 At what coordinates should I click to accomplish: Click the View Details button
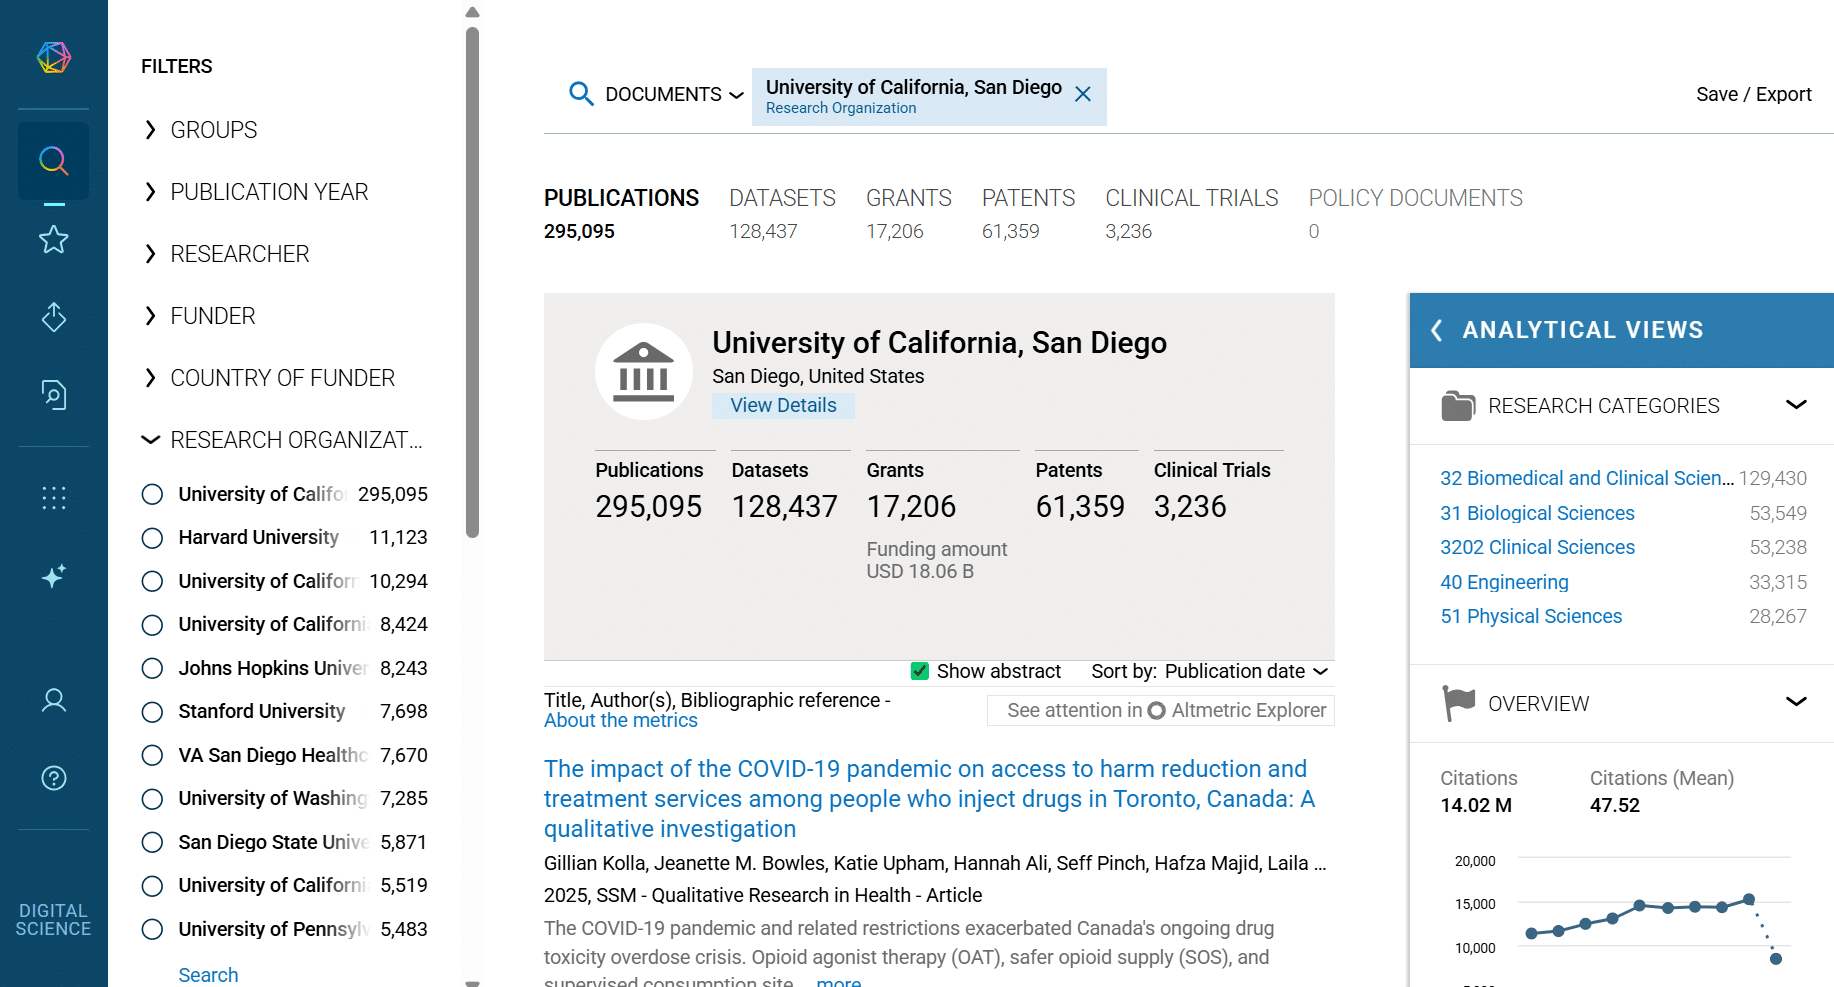[x=783, y=405]
